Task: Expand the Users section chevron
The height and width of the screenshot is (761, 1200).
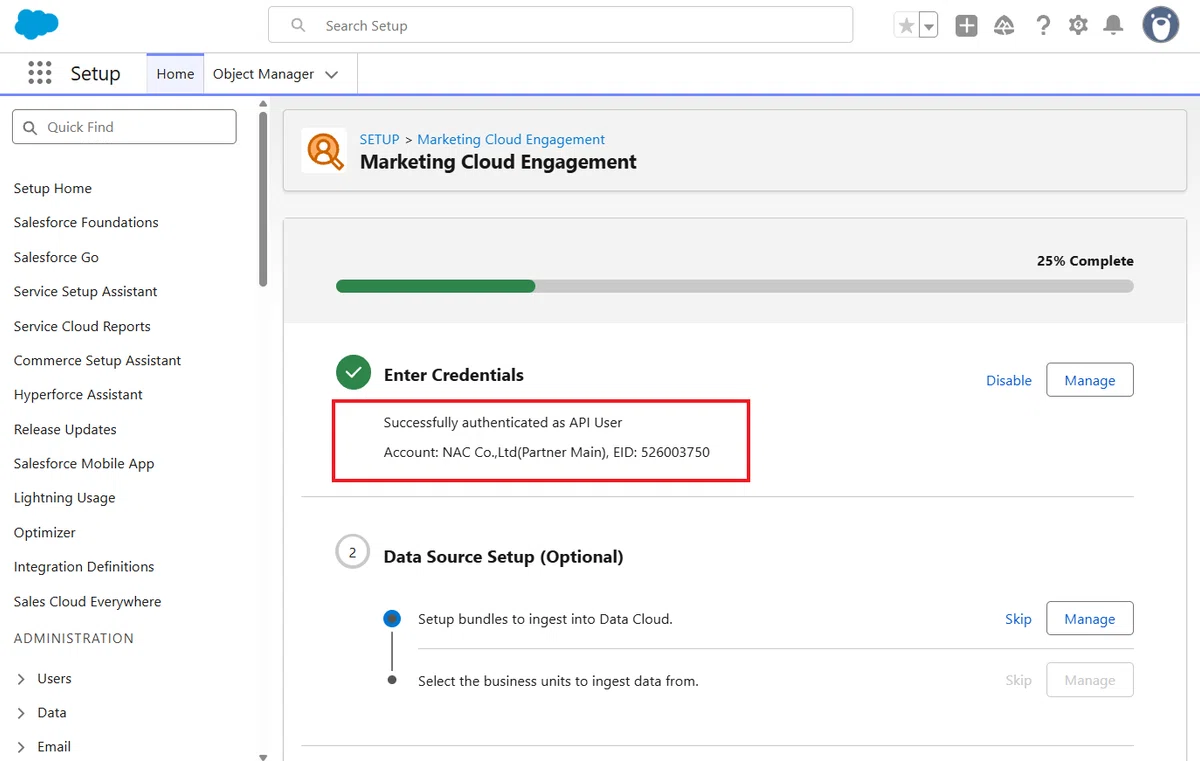Action: 21,679
